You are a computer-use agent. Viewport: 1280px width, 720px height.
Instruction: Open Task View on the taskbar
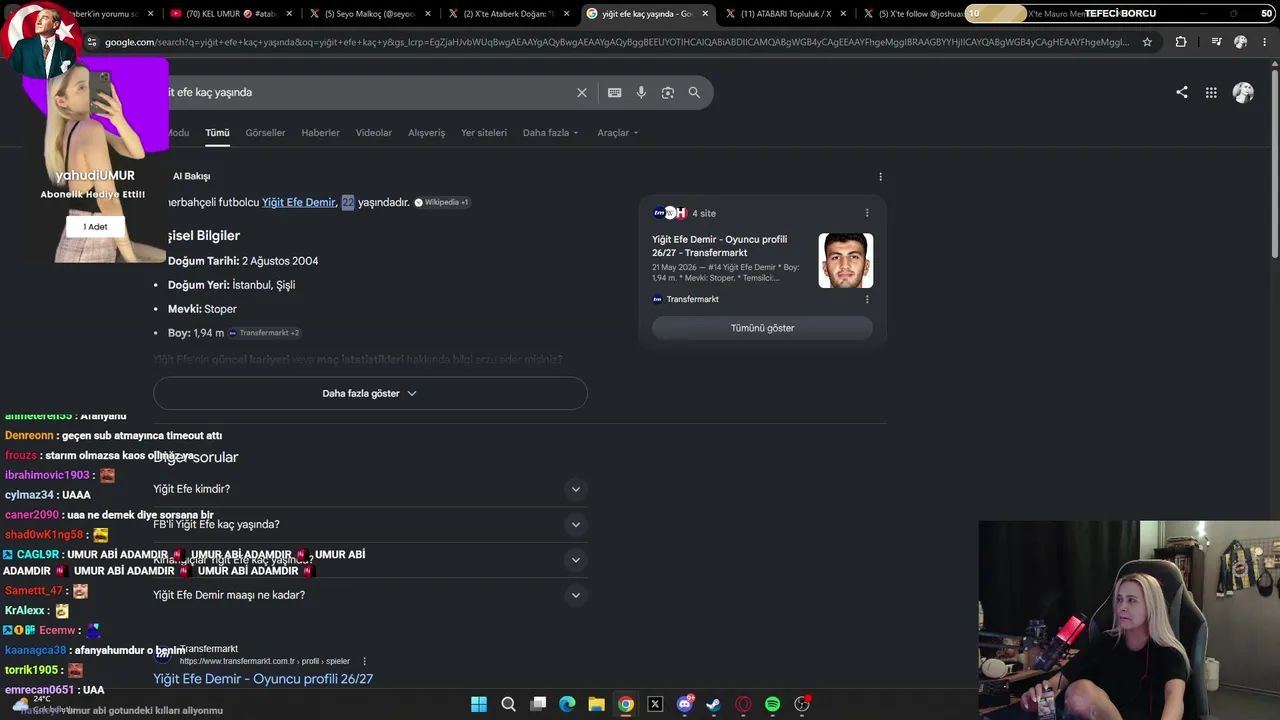[538, 704]
